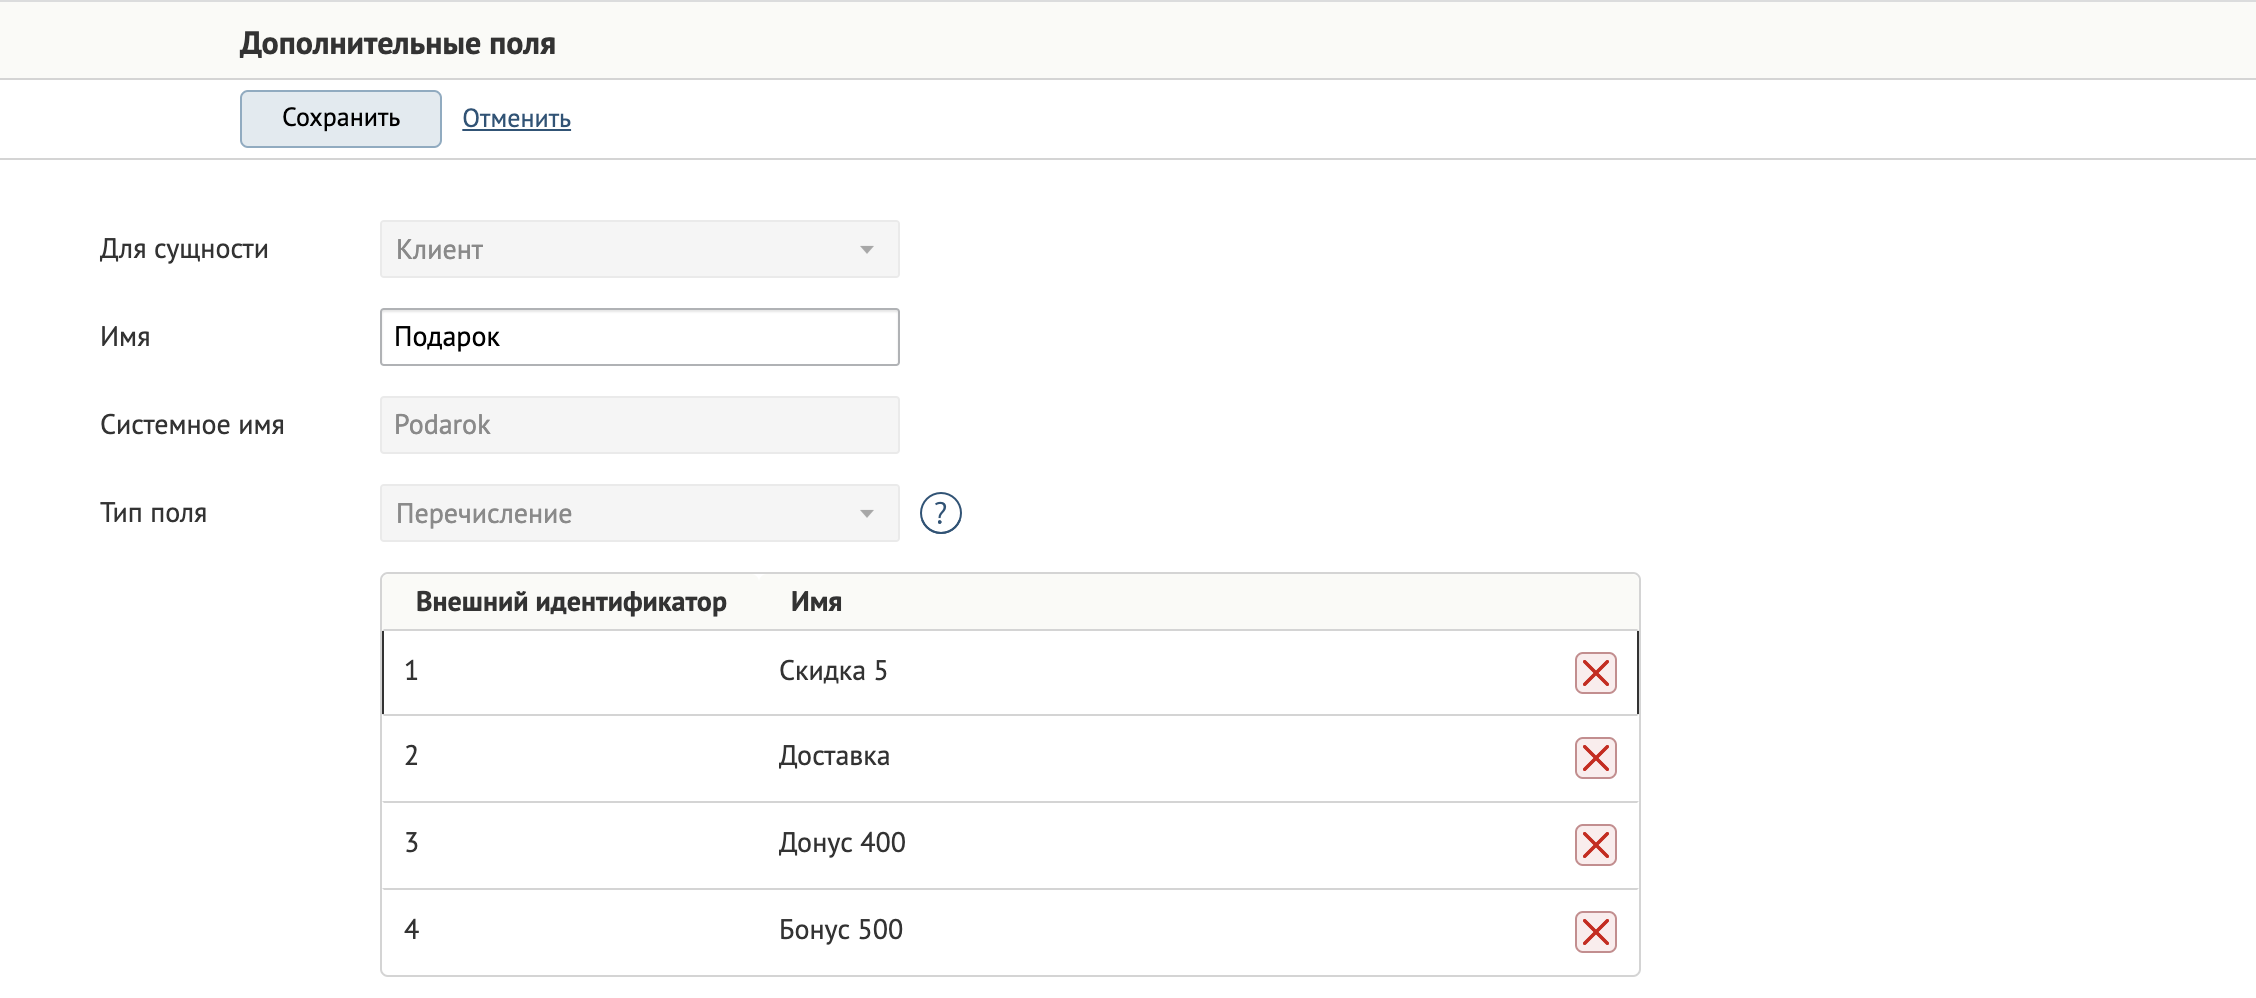This screenshot has height=998, width=2256.
Task: Click the Дополнительные поля page heading
Action: click(x=397, y=44)
